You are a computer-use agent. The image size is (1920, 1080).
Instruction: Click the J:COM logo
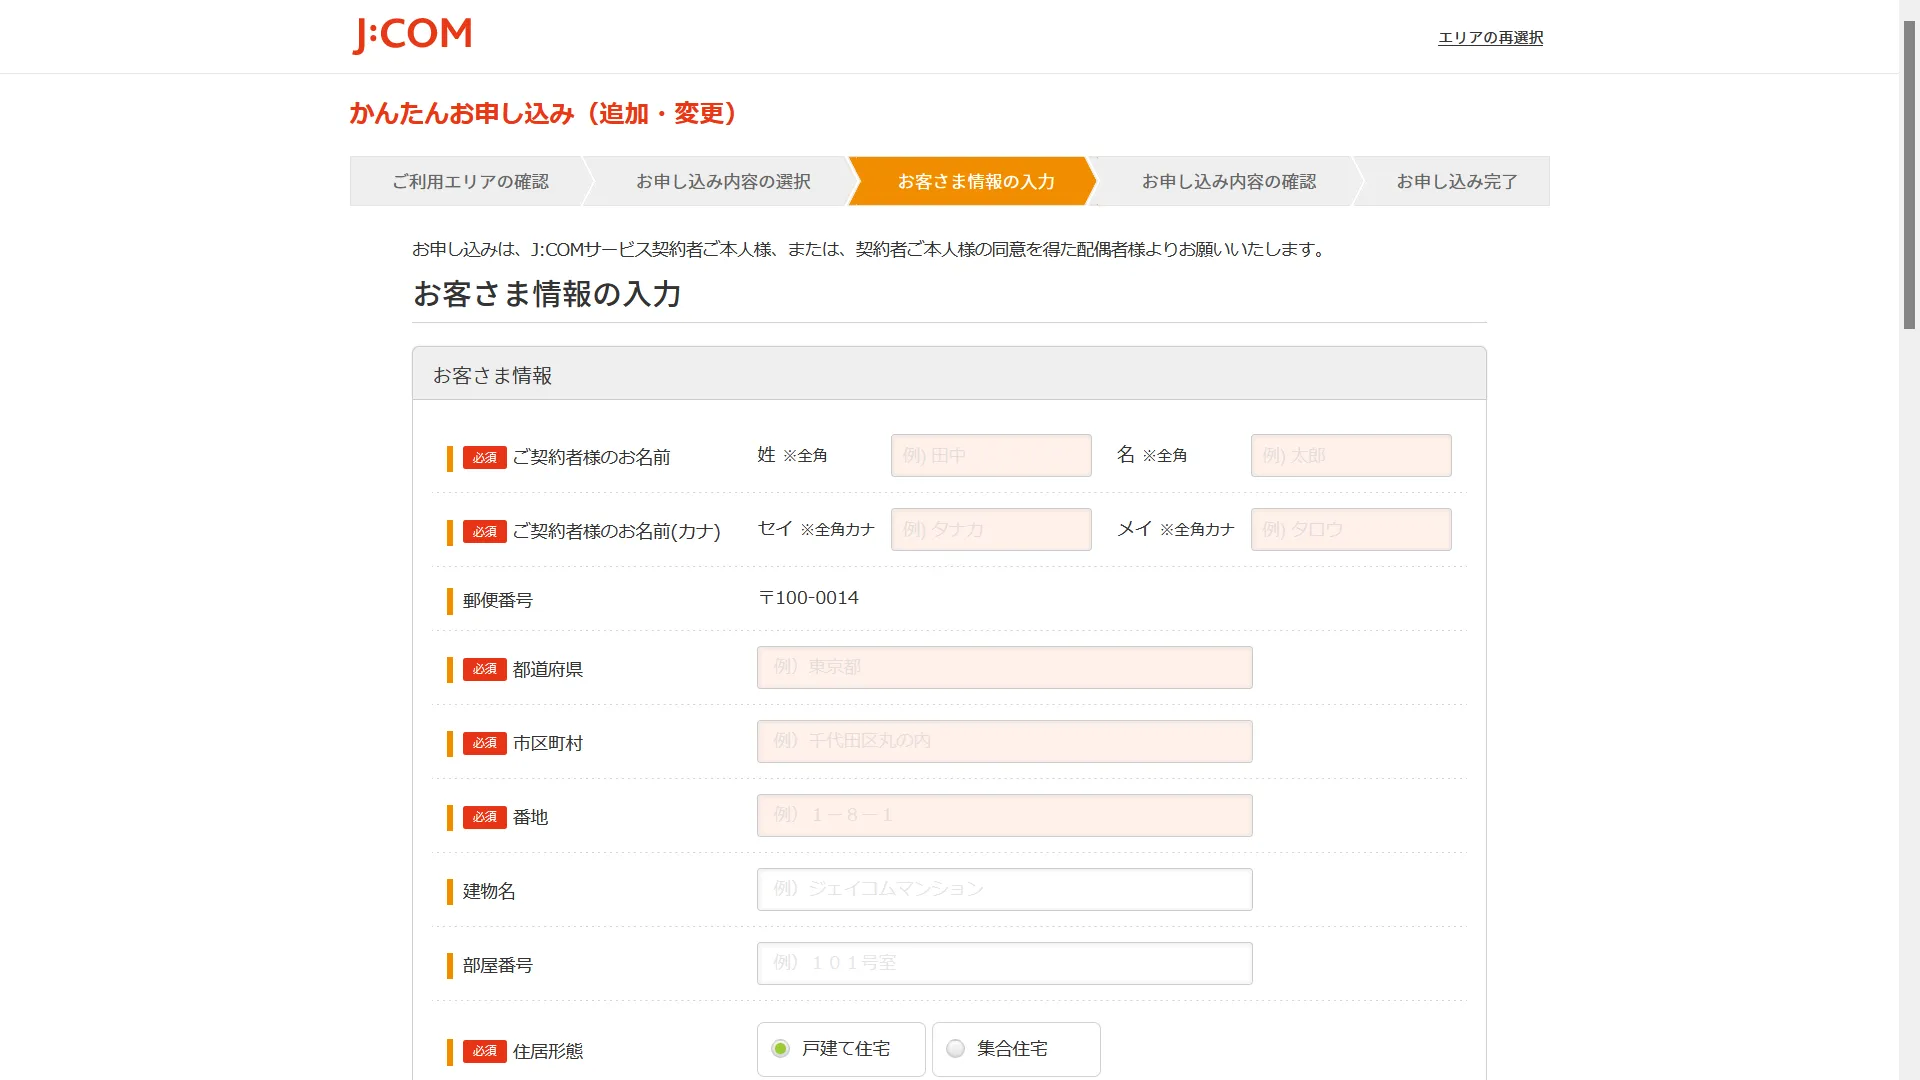click(x=412, y=34)
